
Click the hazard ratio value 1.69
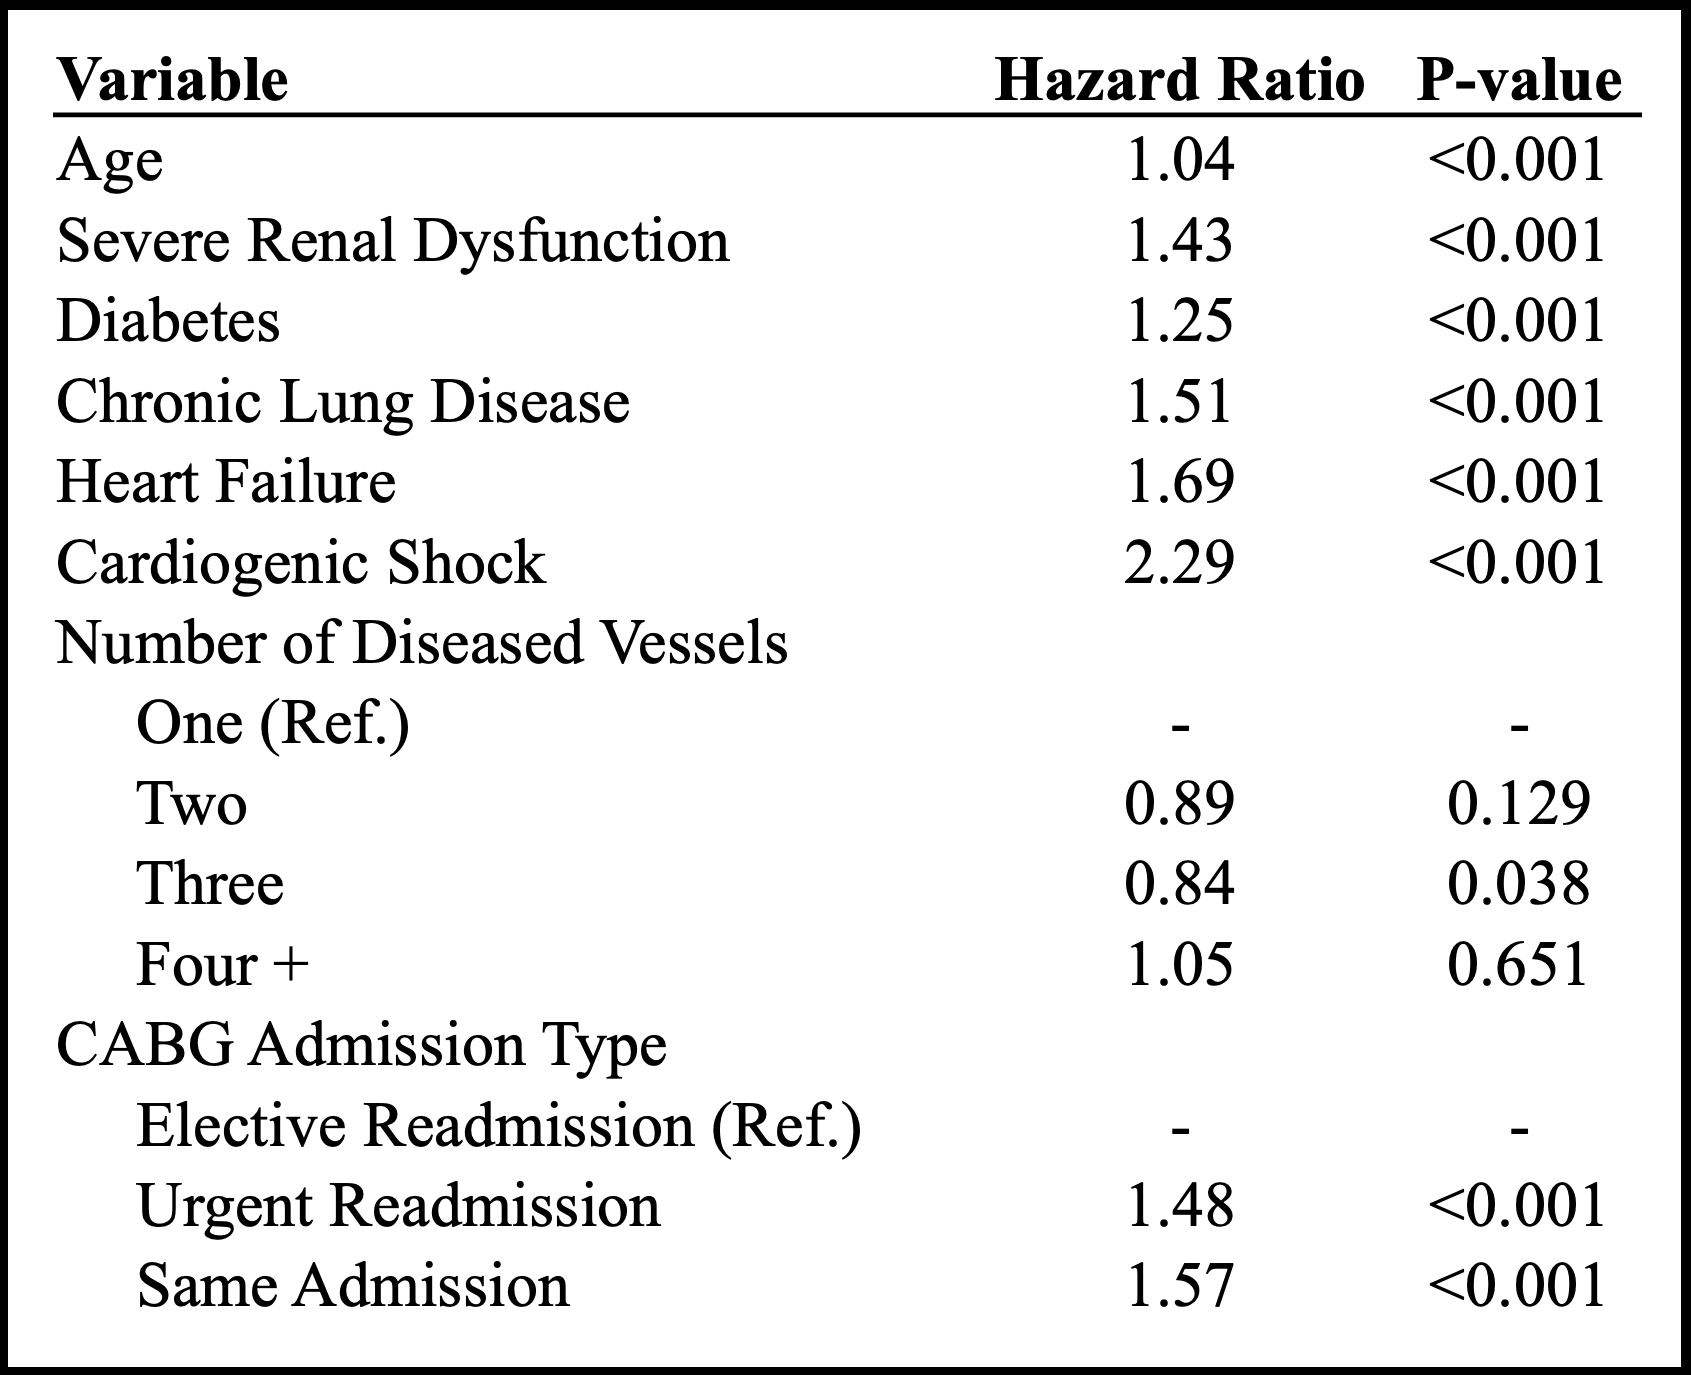point(1179,482)
